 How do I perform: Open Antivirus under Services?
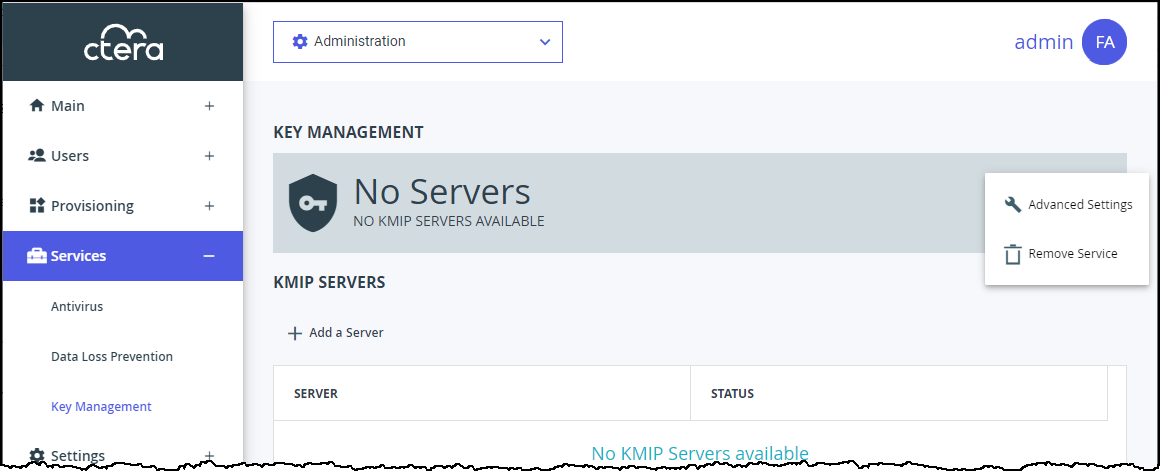(77, 306)
